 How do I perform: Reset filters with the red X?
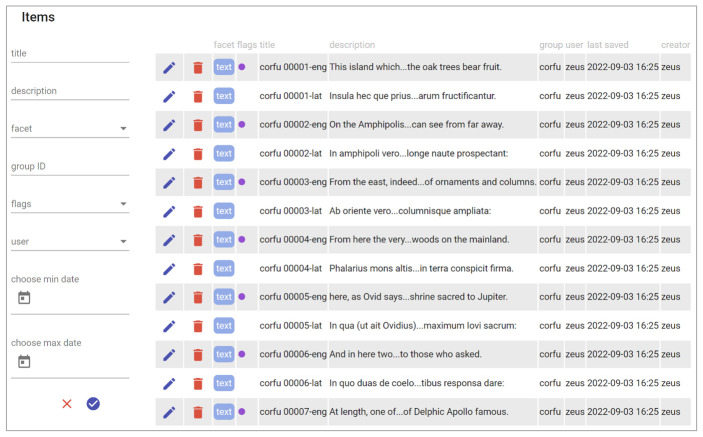tap(67, 404)
